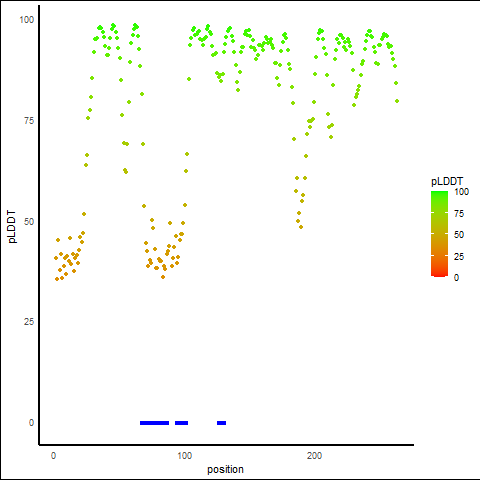
Task: Click the 50 tick label on y-axis
Action: pyautogui.click(x=29, y=222)
